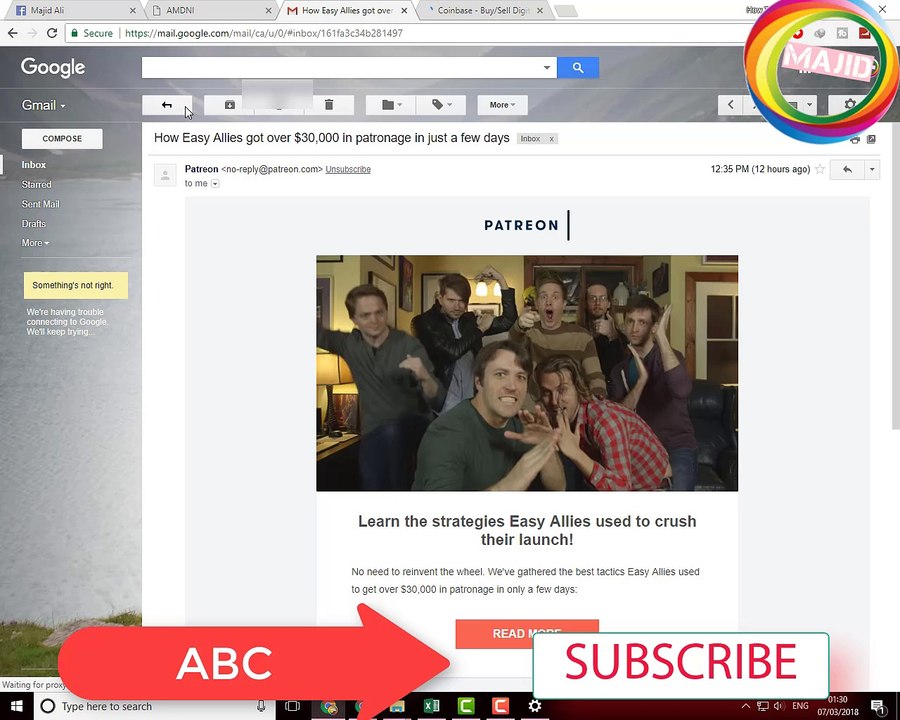Click the Patreon sender avatar
Screen dimensions: 900x720
pyautogui.click(x=165, y=176)
